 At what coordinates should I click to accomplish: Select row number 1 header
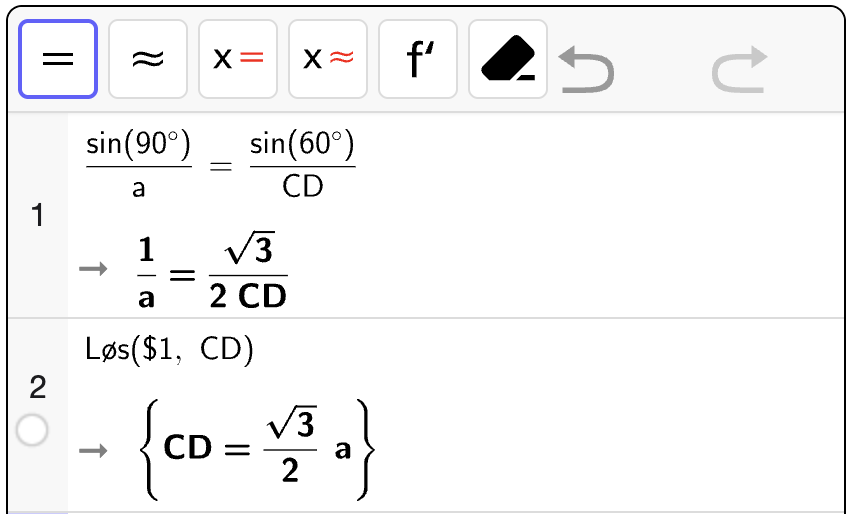tap(38, 215)
